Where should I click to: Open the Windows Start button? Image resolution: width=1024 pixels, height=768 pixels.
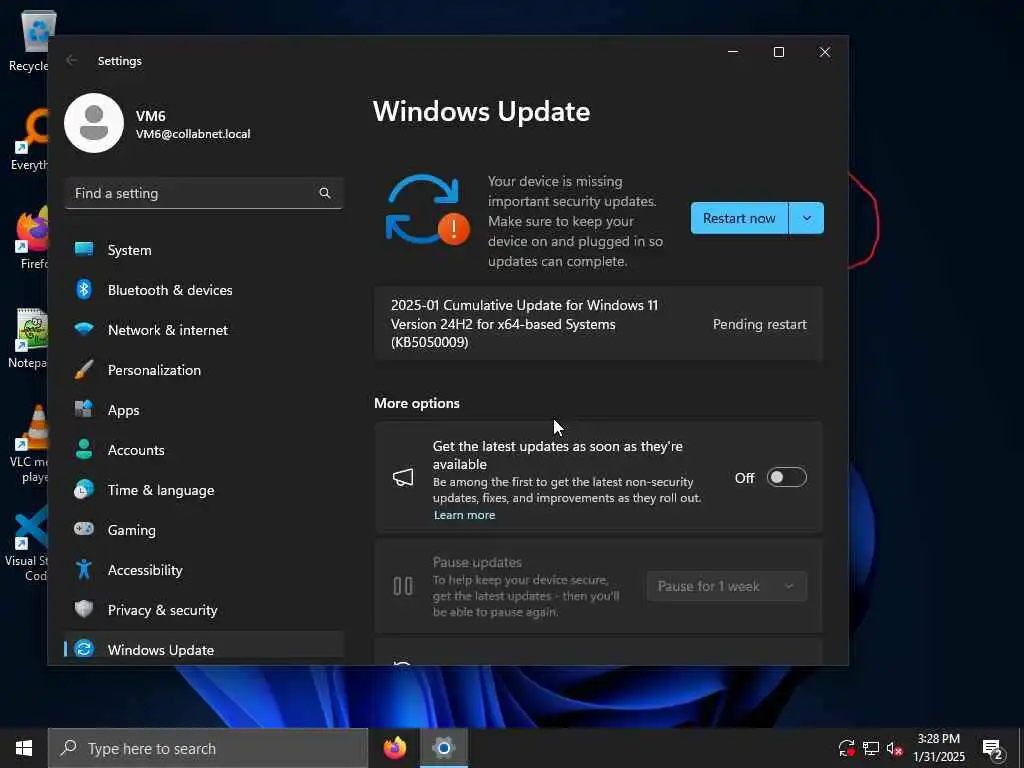24,748
